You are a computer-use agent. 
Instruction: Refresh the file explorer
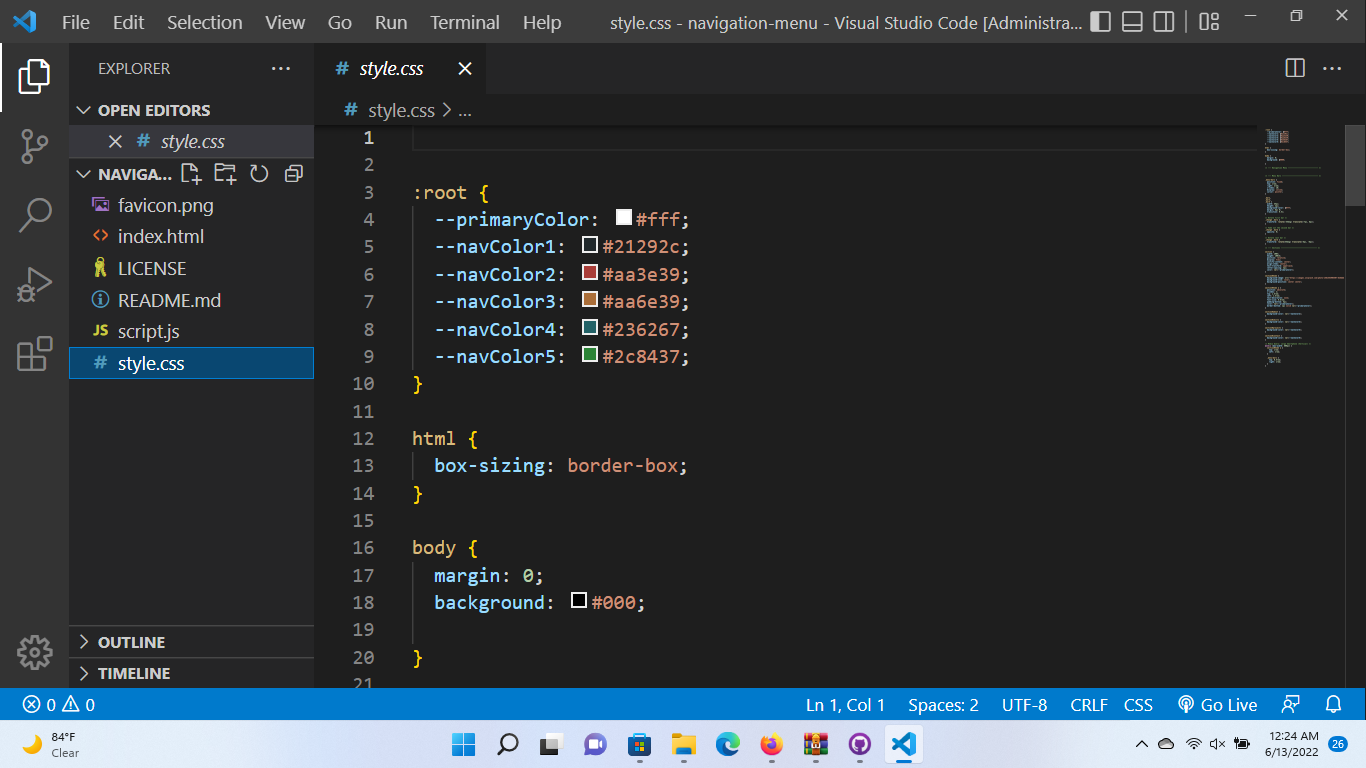coord(259,174)
